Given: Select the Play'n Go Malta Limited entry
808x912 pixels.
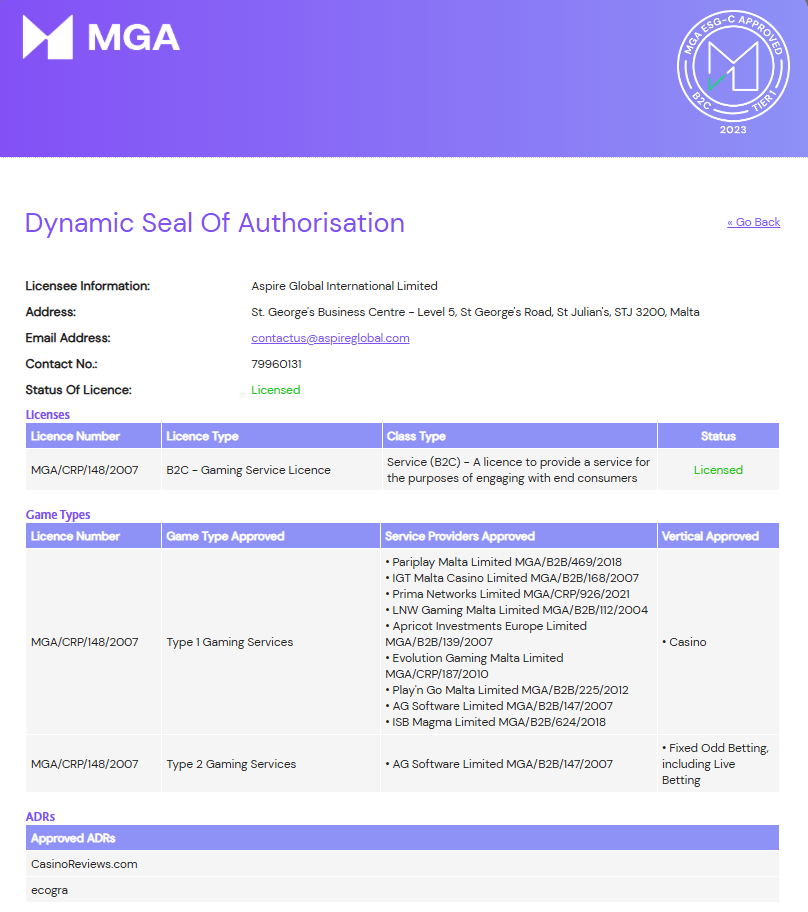Looking at the screenshot, I should click(507, 690).
